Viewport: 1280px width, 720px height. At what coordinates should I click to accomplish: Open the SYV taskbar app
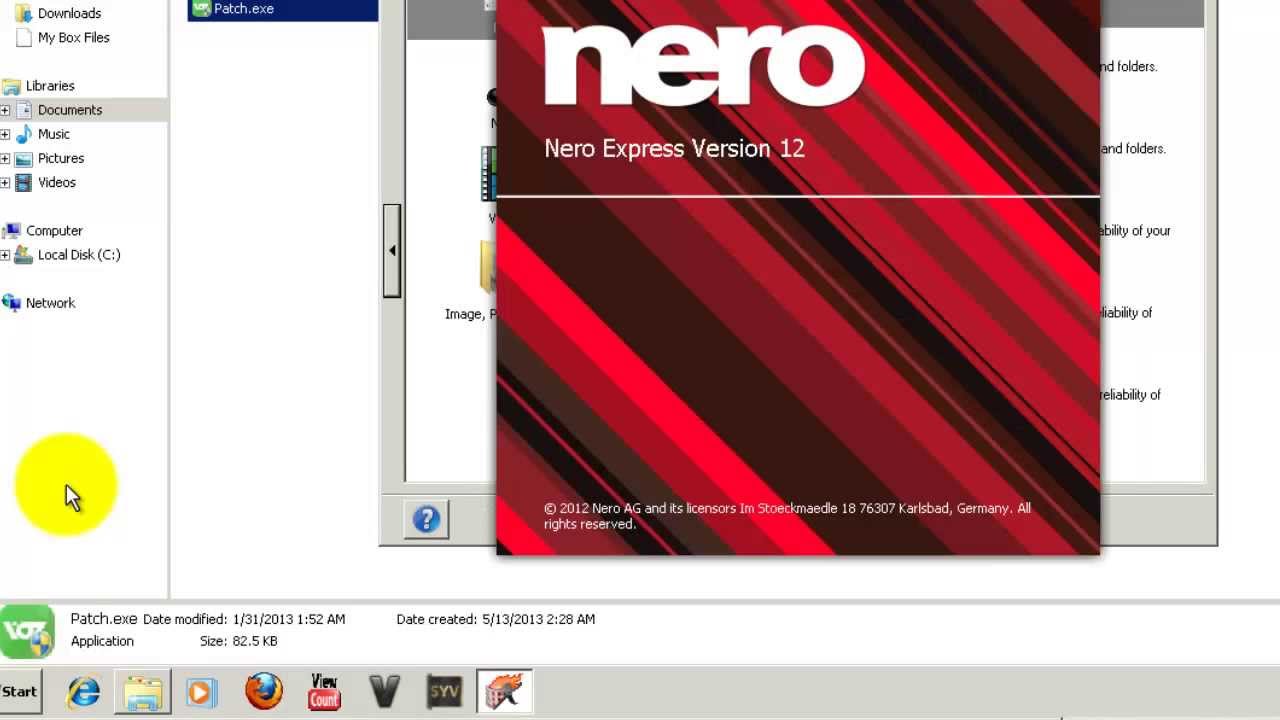pos(444,692)
